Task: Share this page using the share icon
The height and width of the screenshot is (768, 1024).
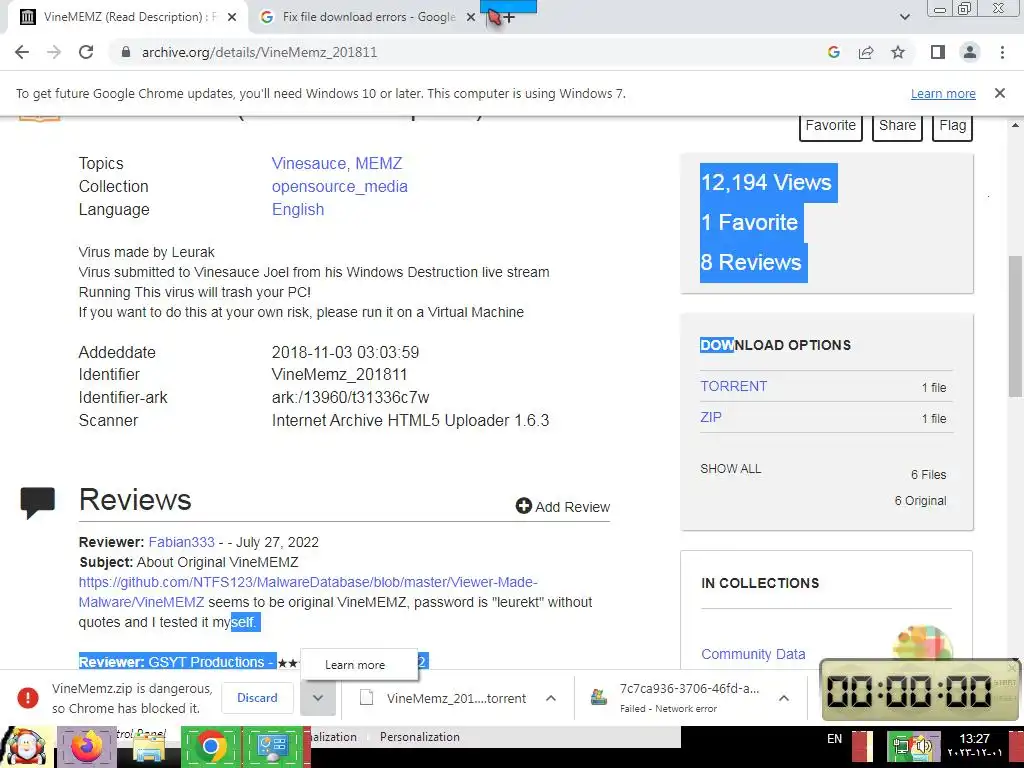Action: pyautogui.click(x=866, y=52)
